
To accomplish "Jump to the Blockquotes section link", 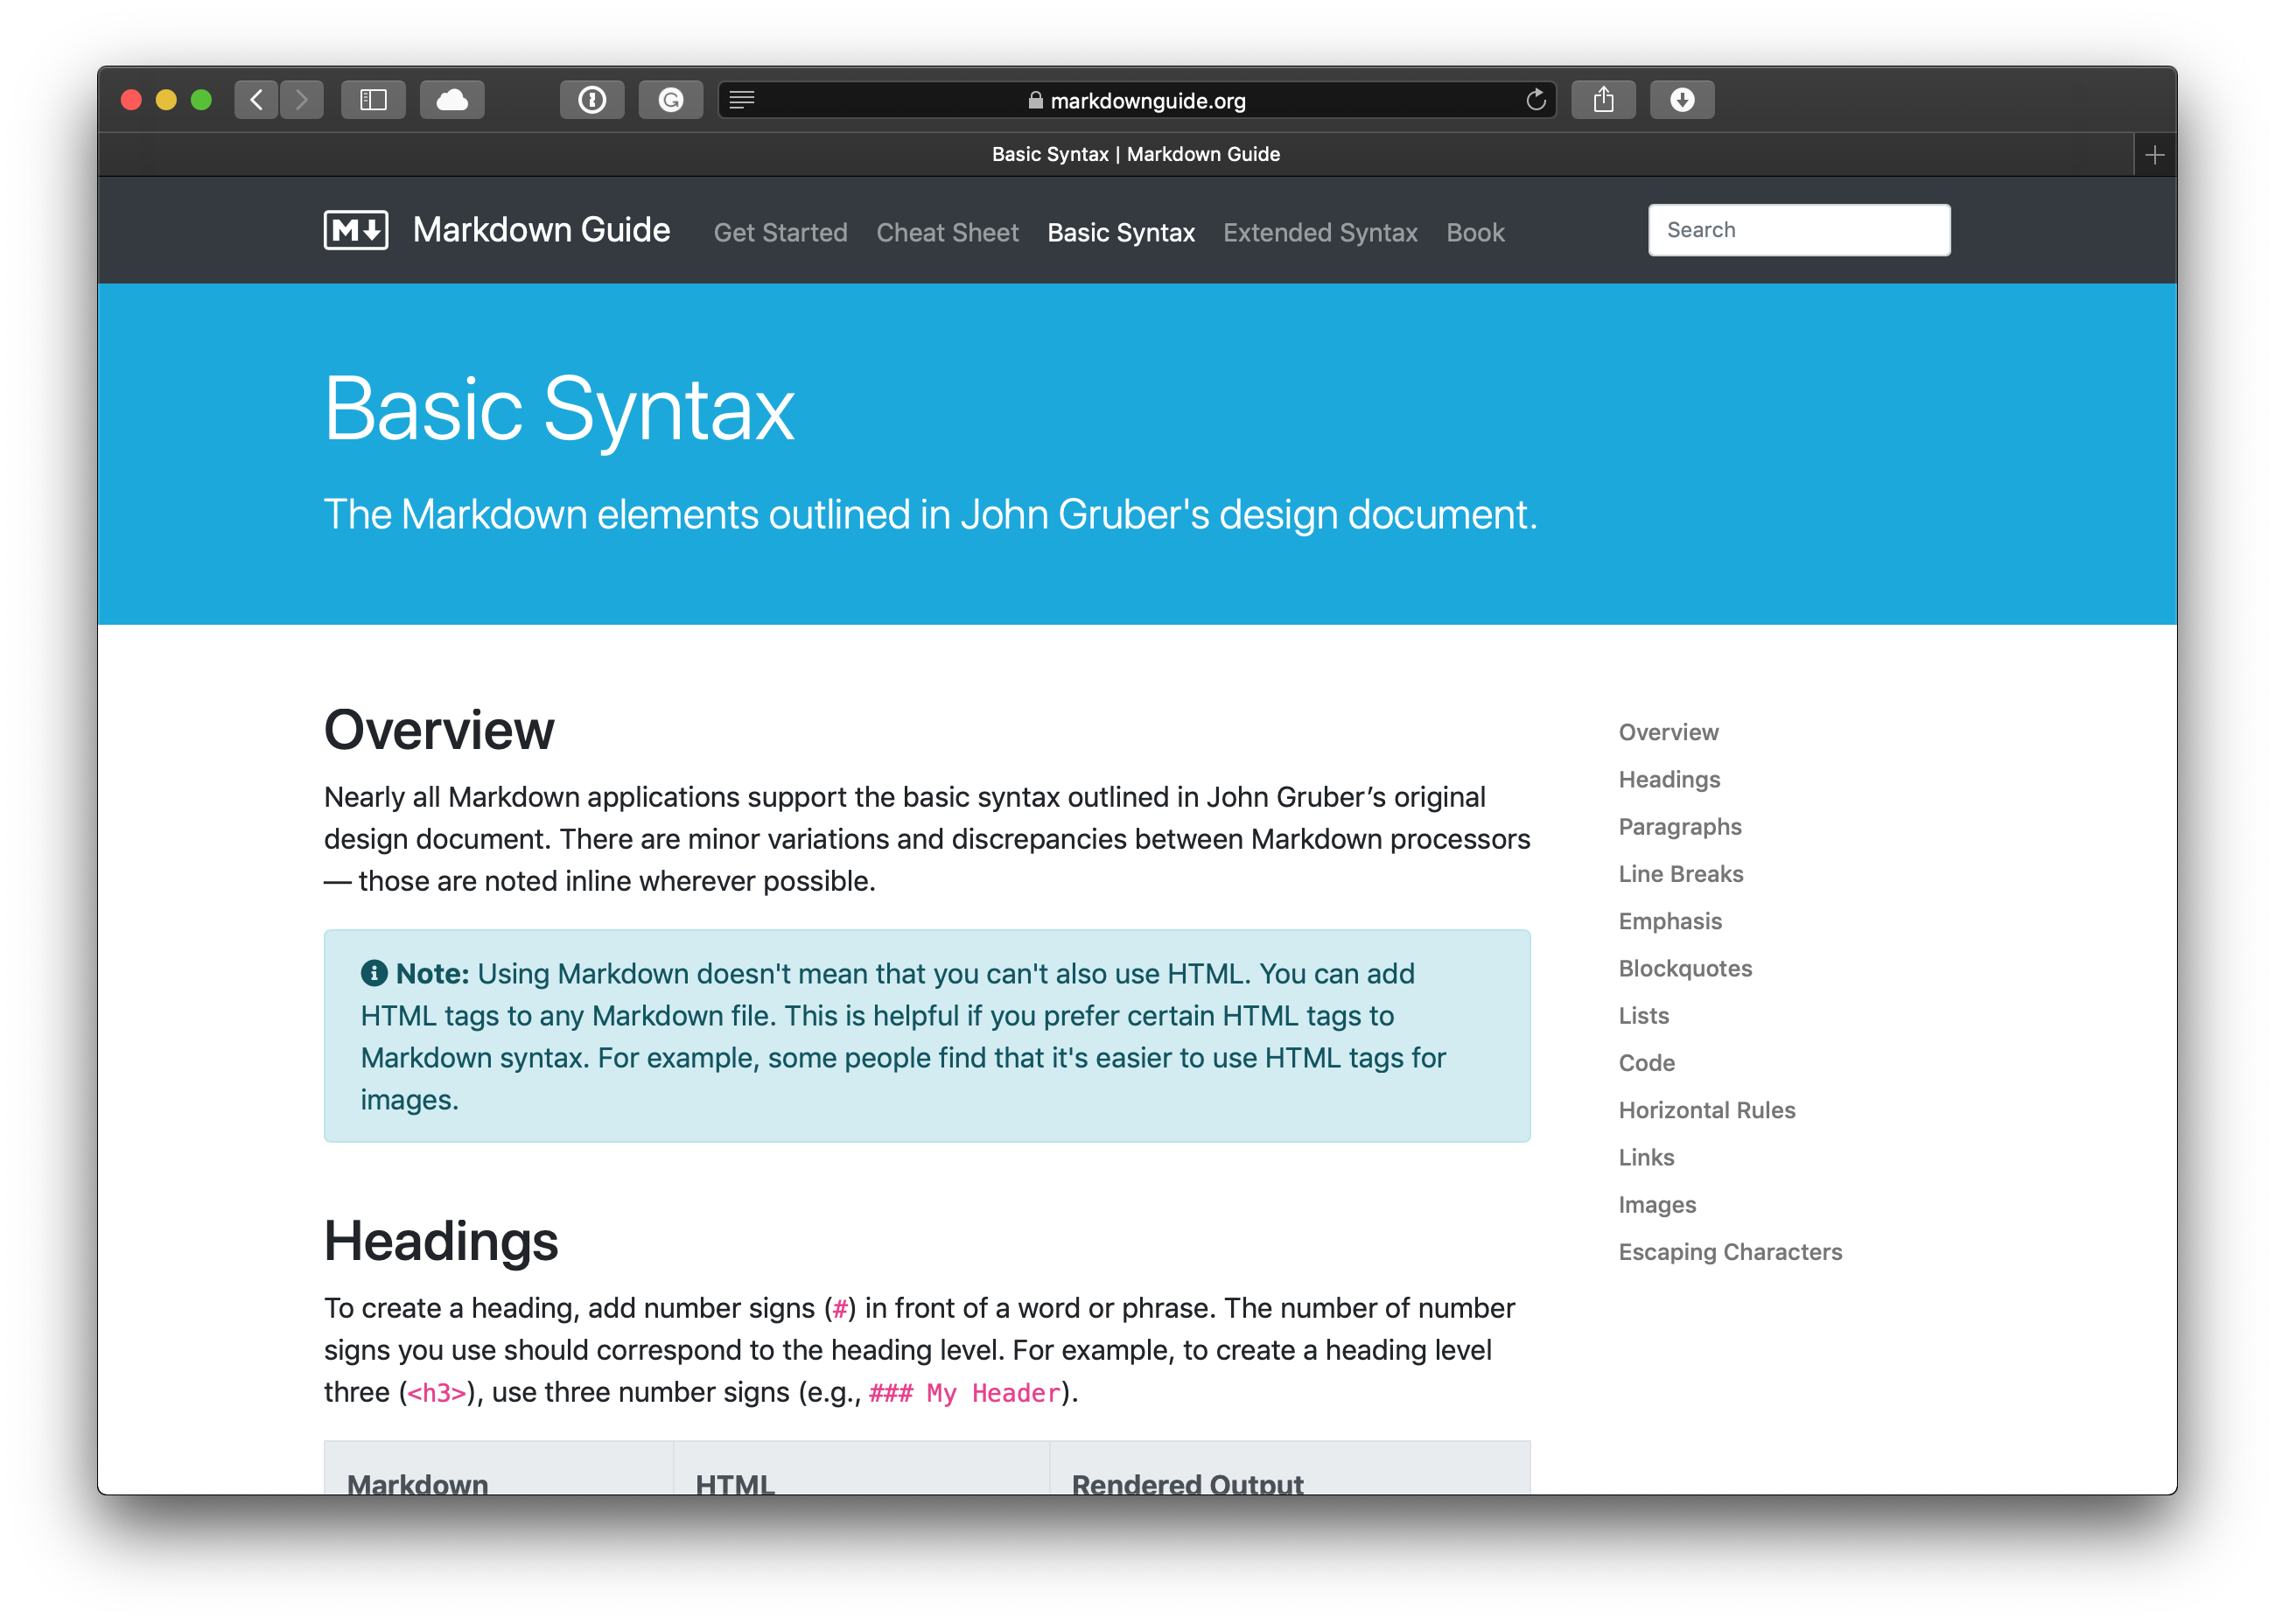I will (x=1684, y=968).
